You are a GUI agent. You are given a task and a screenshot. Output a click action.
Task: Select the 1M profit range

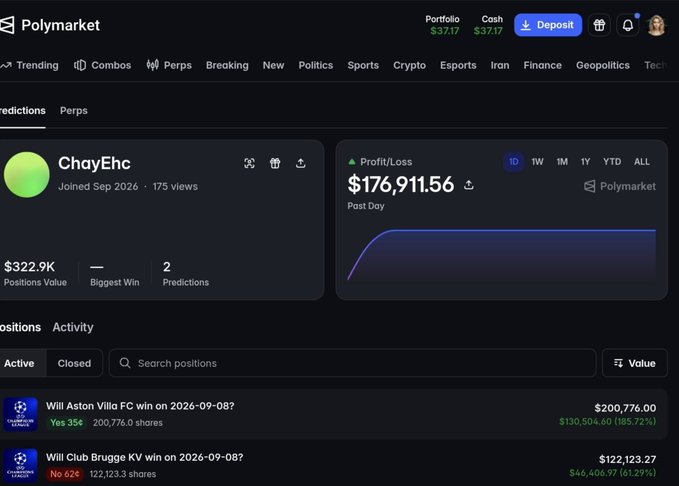tap(562, 162)
